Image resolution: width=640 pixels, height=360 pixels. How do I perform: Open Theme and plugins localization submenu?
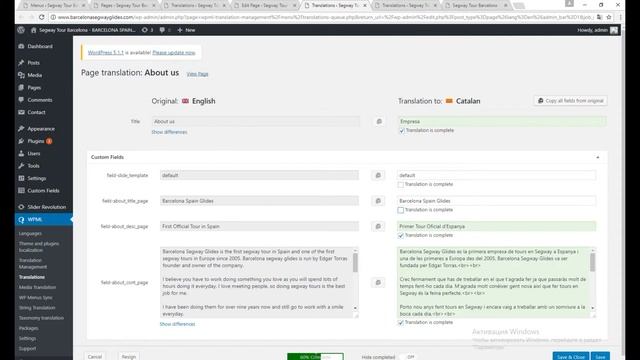pos(39,247)
